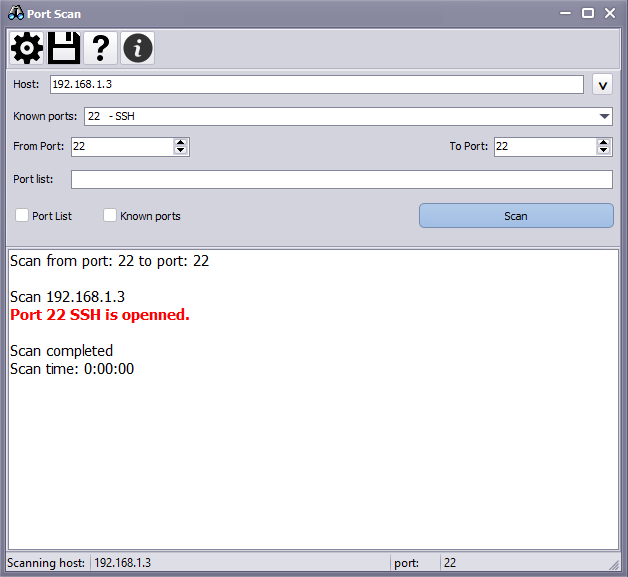Enable the Port List checkbox
Screen dimensions: 628x577
click(22, 215)
